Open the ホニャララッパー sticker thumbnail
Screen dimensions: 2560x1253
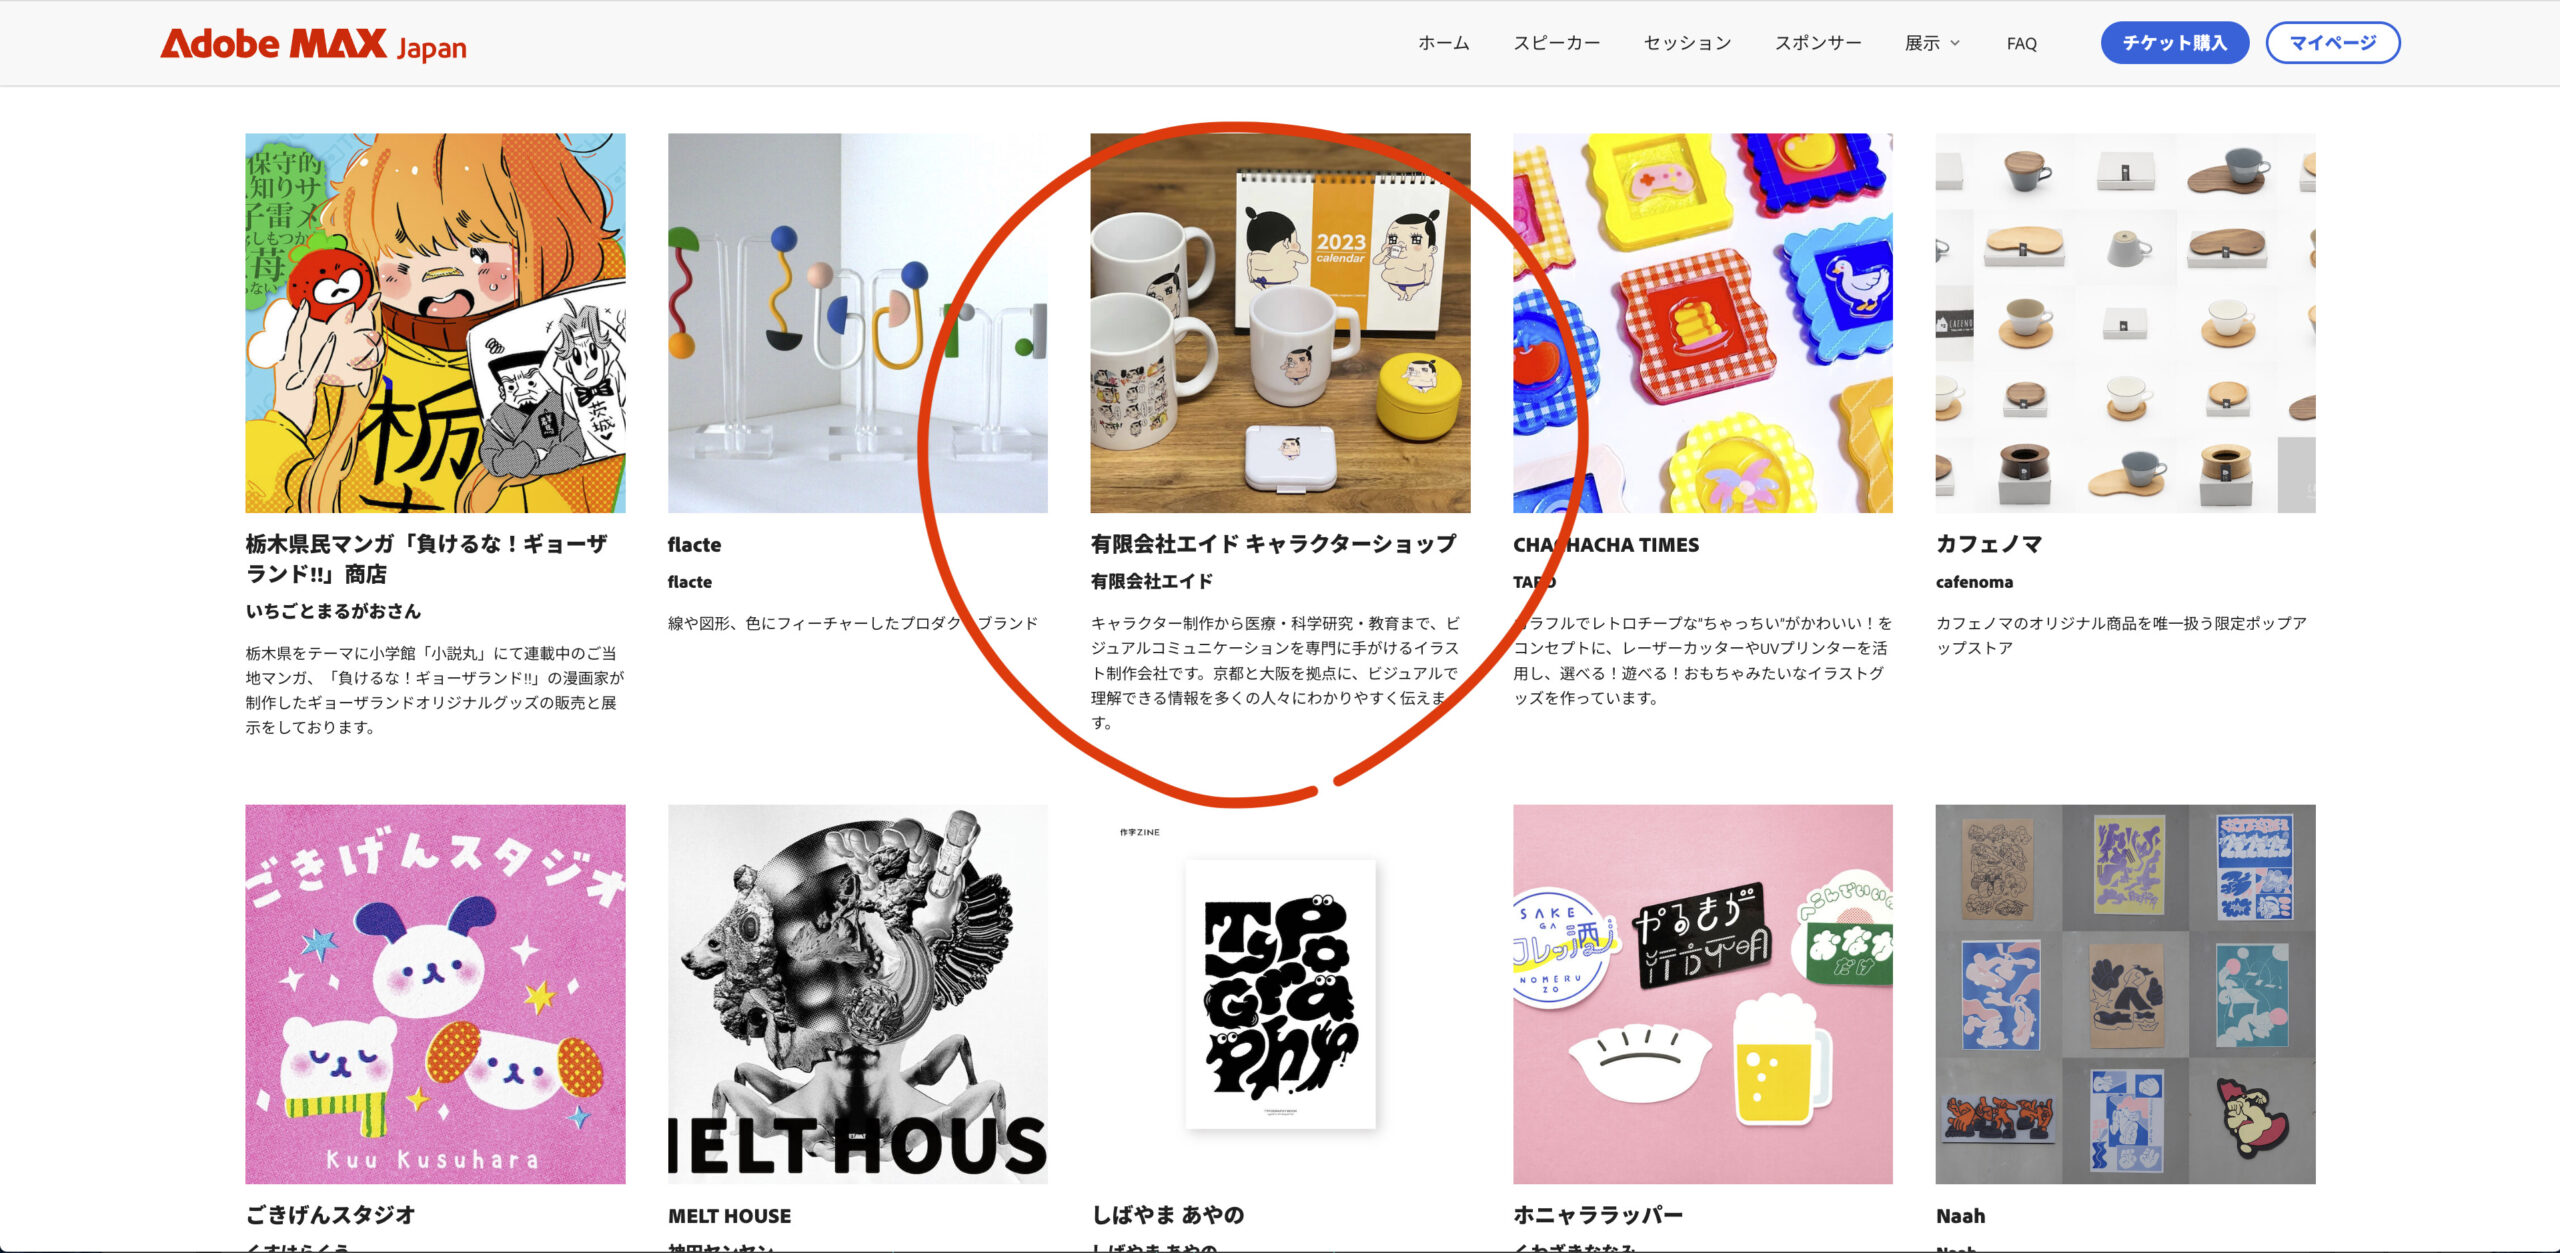pos(1702,994)
